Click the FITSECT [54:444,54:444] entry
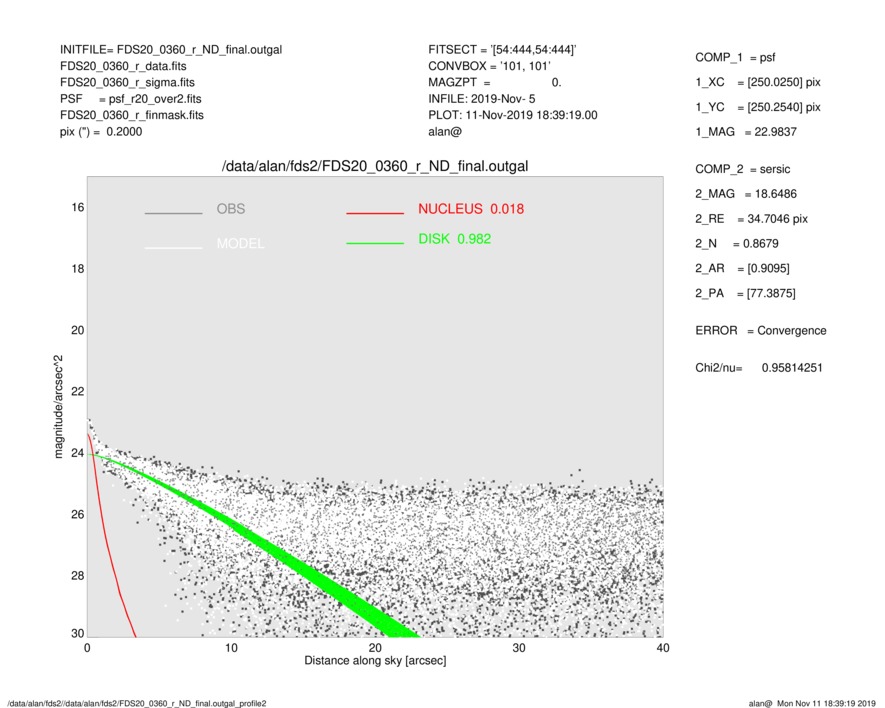 point(502,50)
